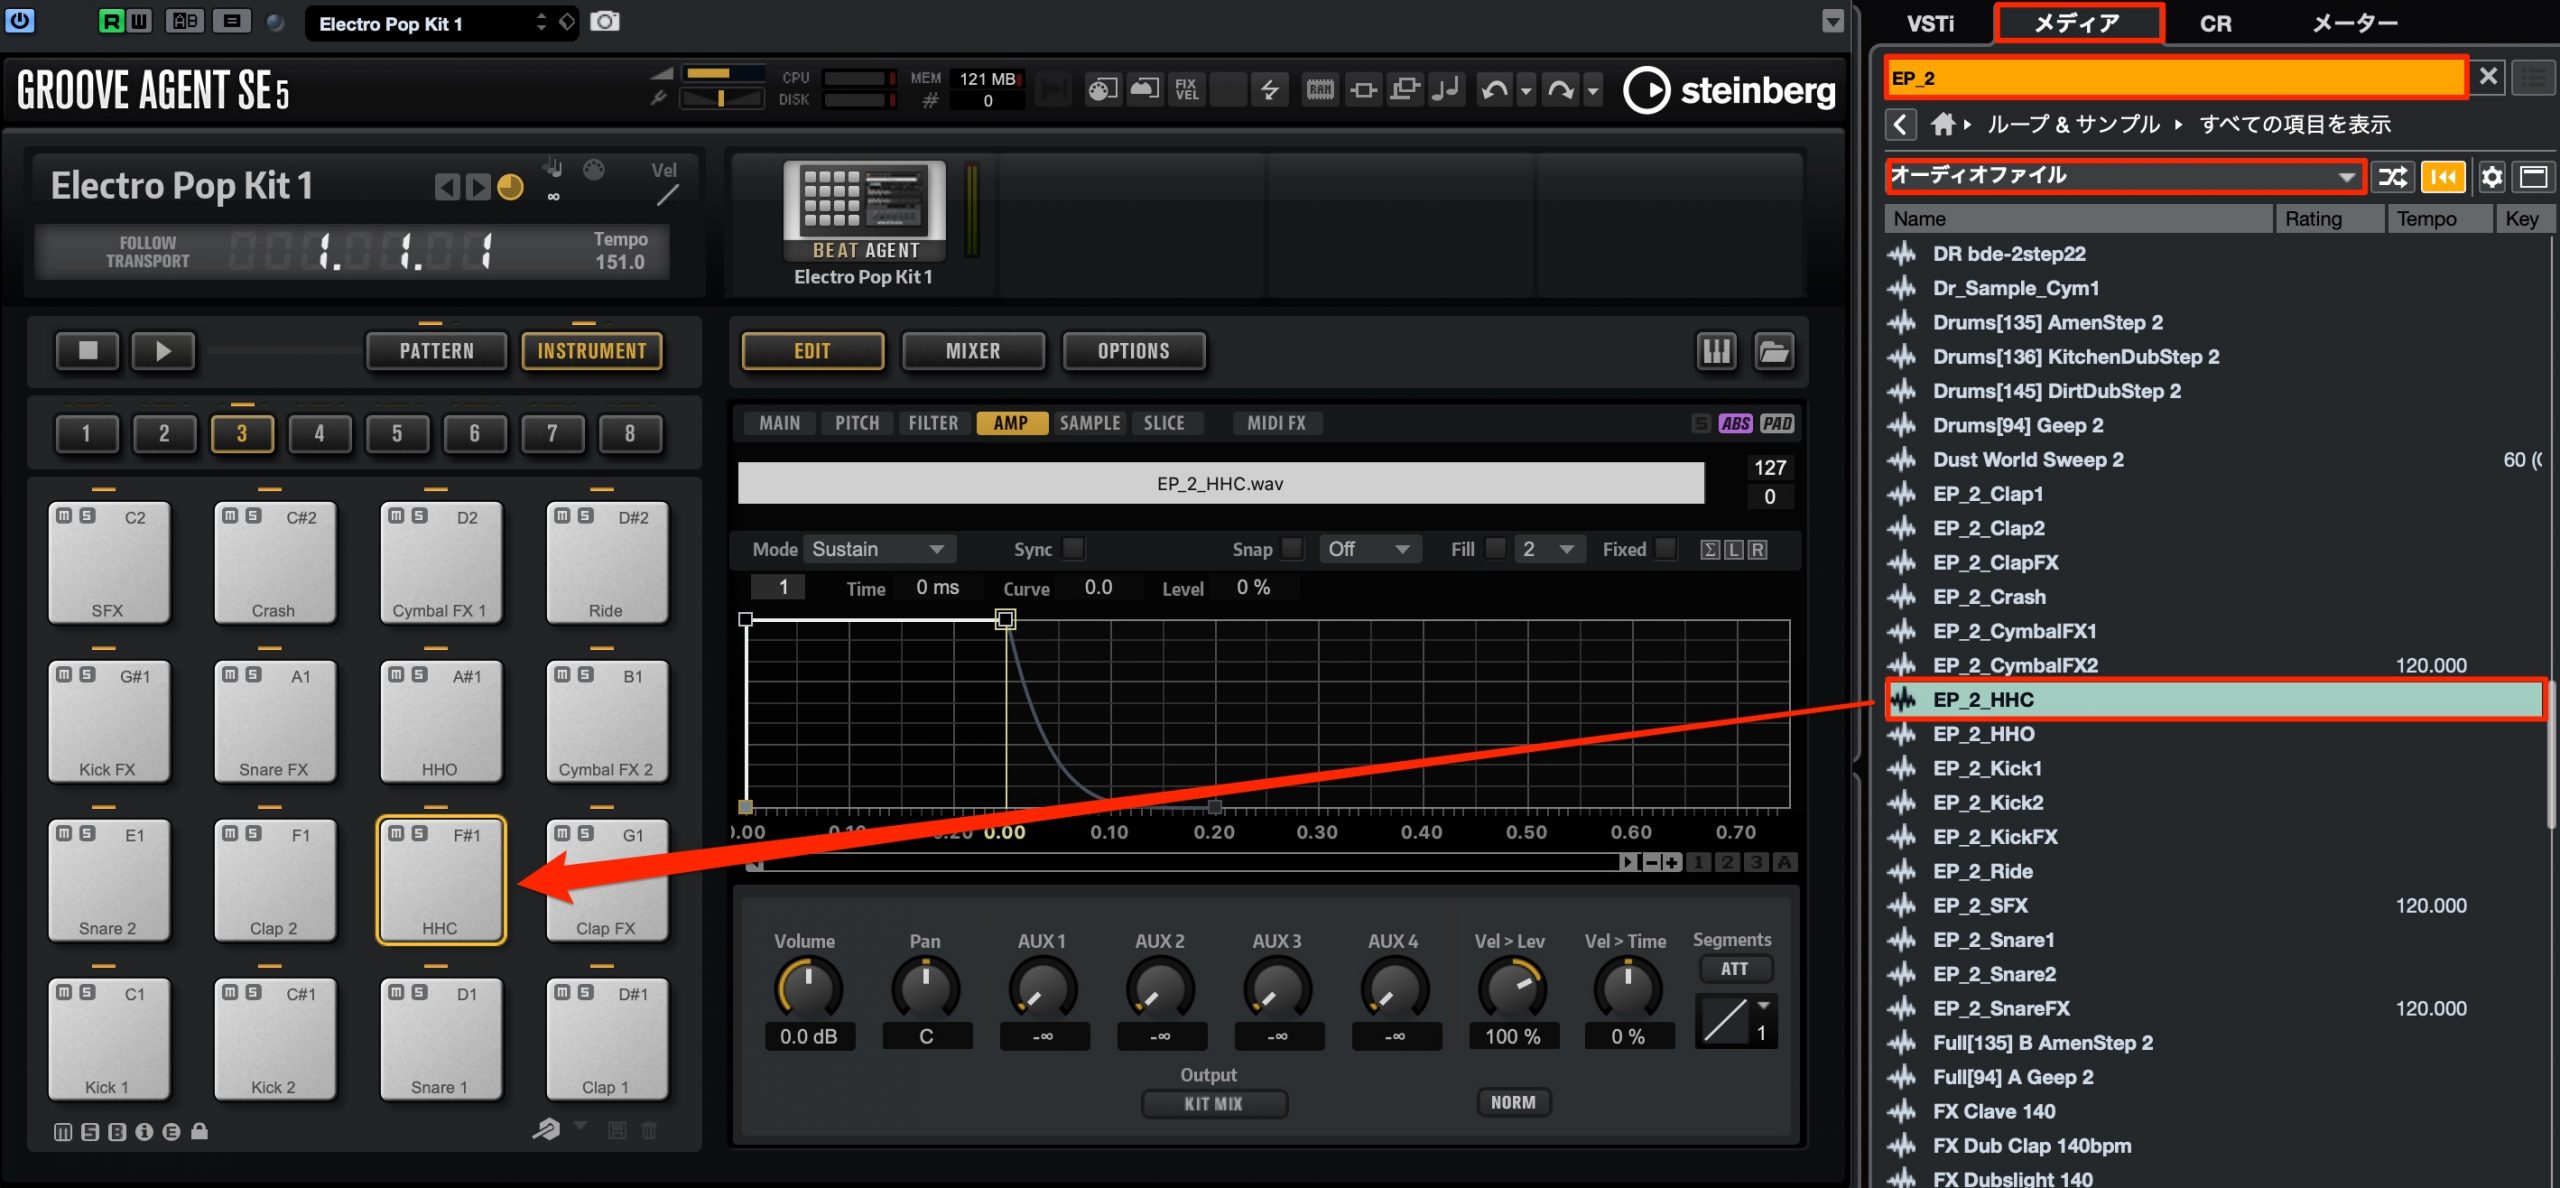Click the redo arrow icon
Image resolution: width=2560 pixels, height=1188 pixels.
tap(1560, 90)
